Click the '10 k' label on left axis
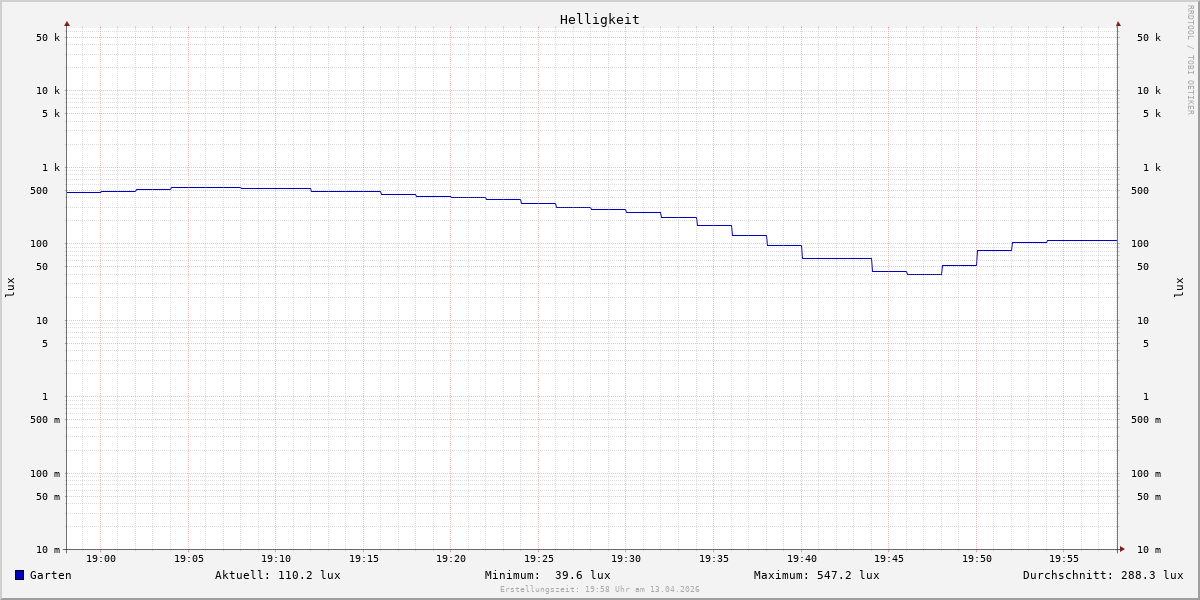 48,91
